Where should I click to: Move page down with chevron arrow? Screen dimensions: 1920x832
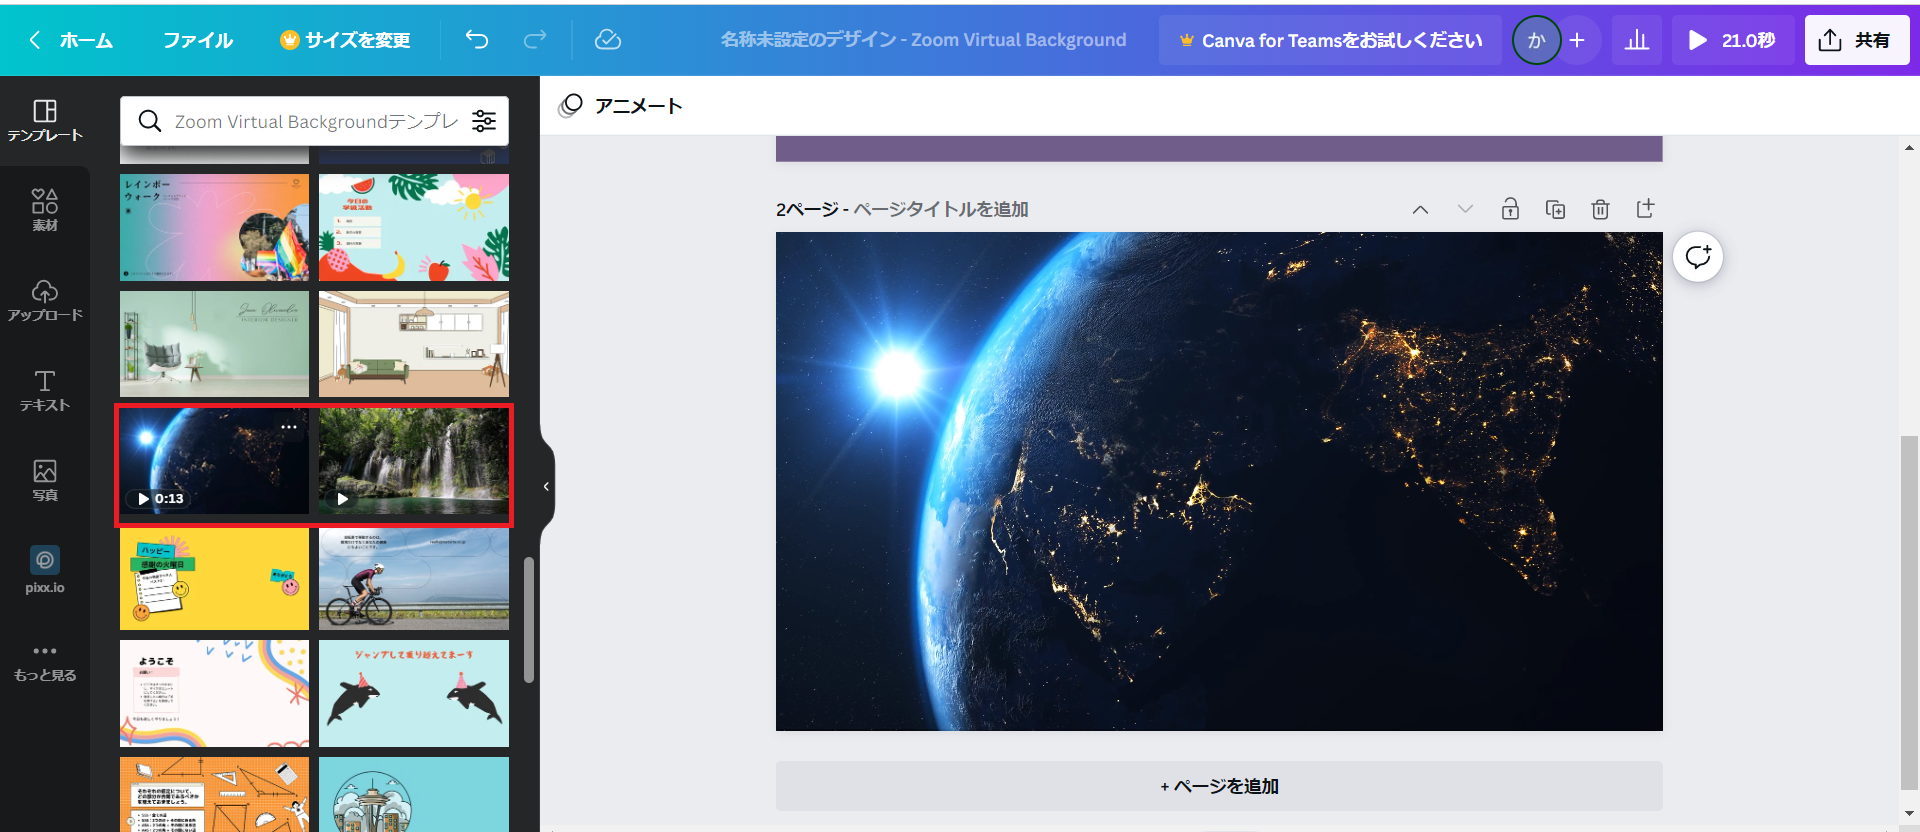pyautogui.click(x=1465, y=209)
